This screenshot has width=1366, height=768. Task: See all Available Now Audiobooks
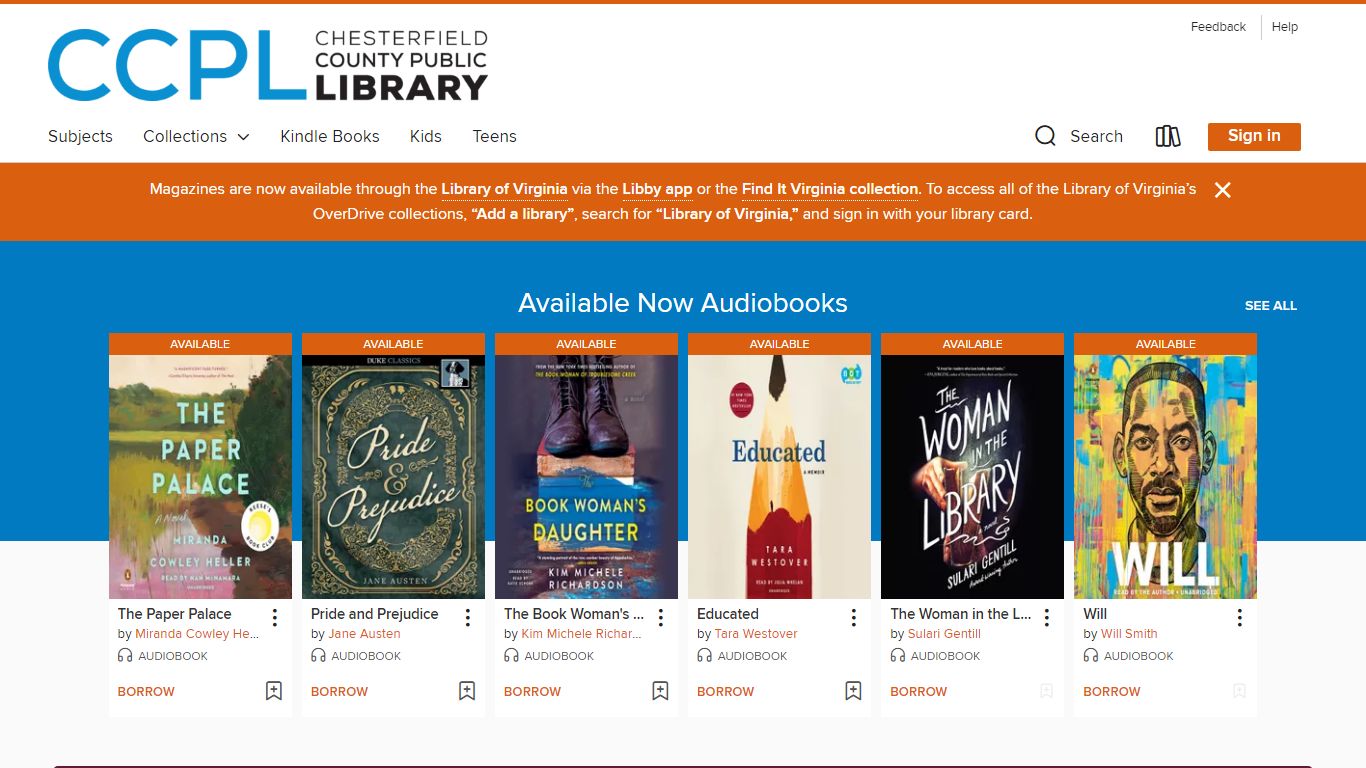1270,306
